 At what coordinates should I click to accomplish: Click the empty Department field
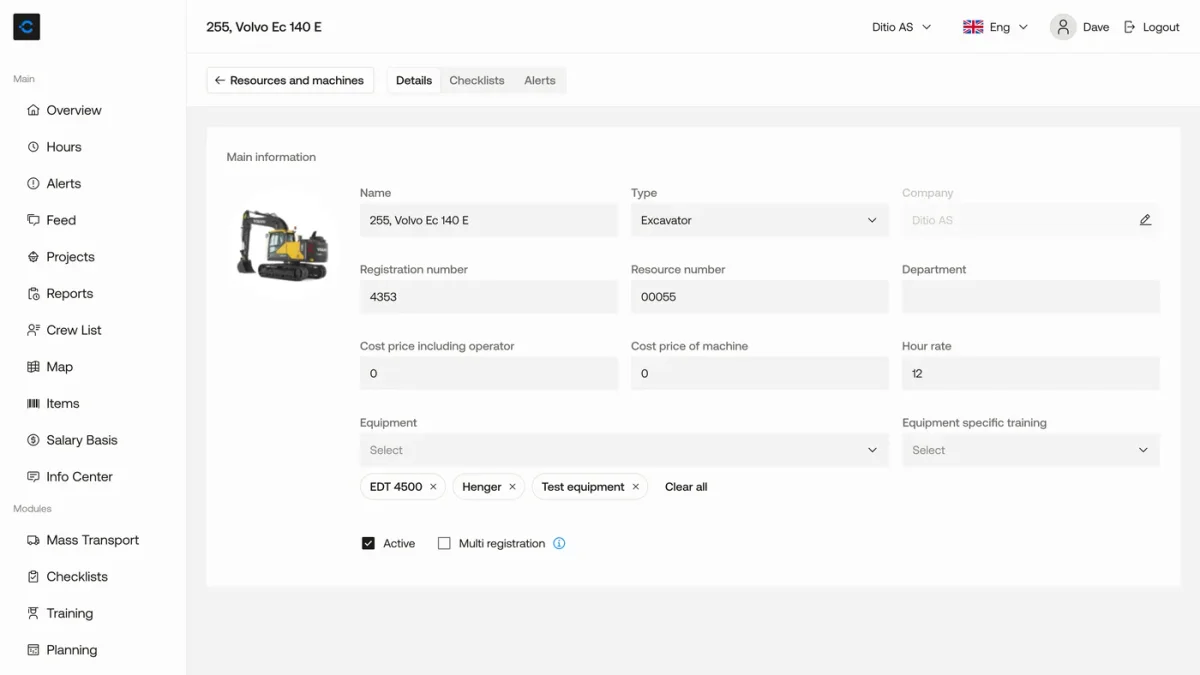pyautogui.click(x=1031, y=297)
